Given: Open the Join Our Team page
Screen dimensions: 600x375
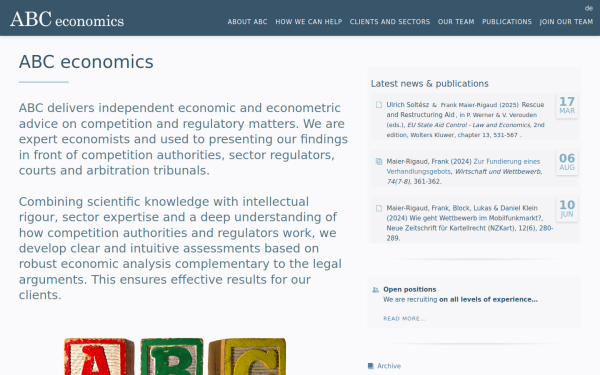Looking at the screenshot, I should tap(566, 22).
